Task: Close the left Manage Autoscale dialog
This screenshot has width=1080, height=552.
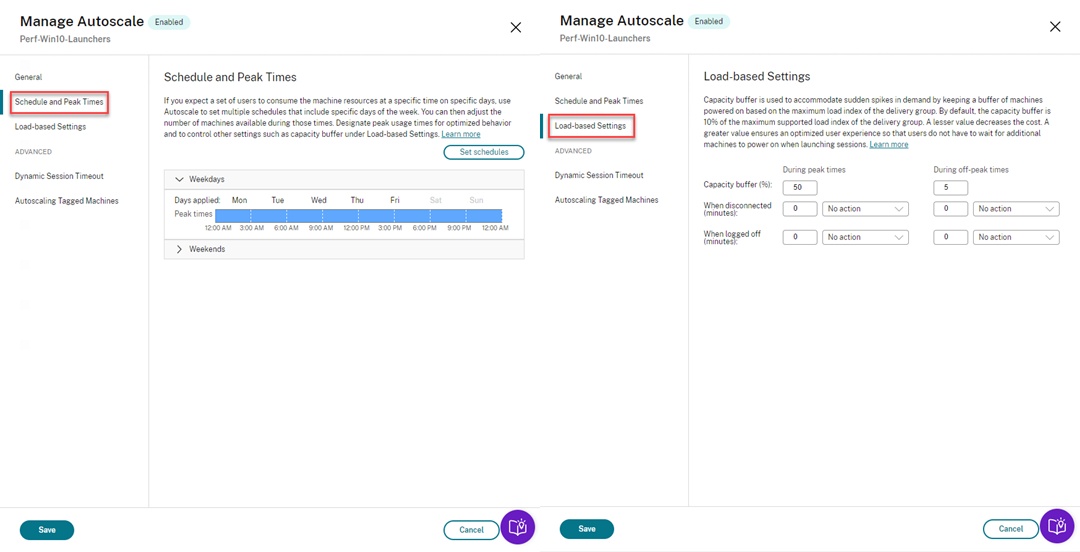Action: click(x=515, y=27)
